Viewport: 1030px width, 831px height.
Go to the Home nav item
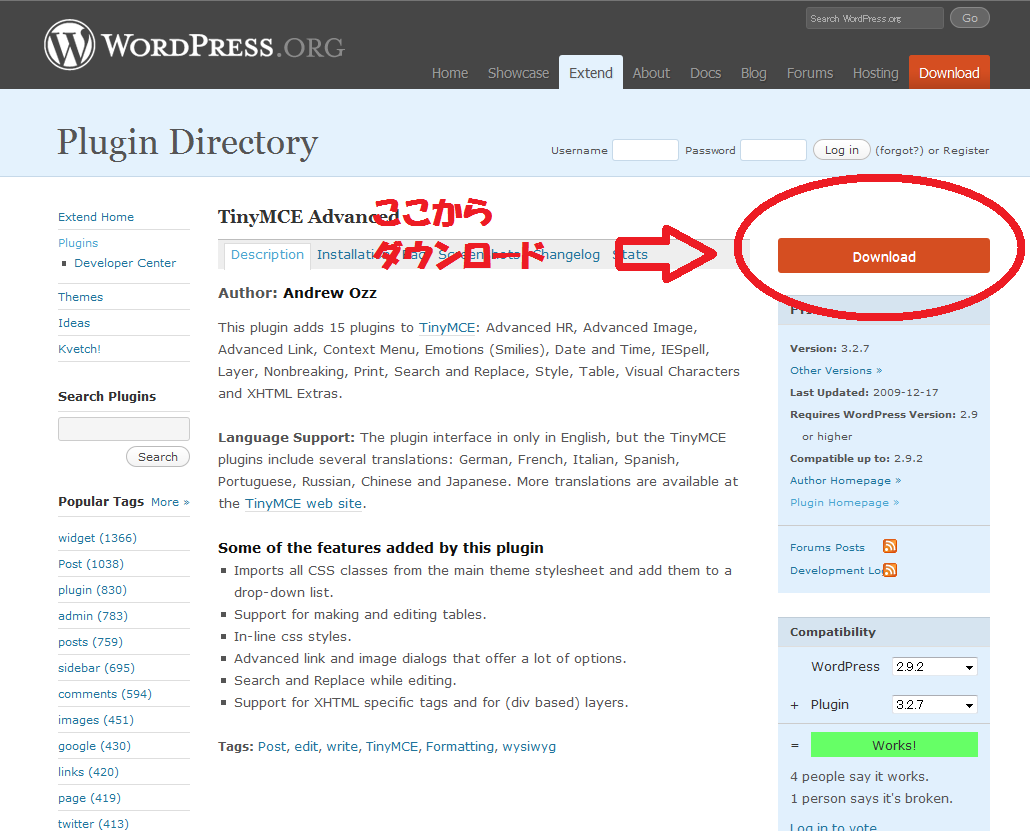(x=450, y=73)
